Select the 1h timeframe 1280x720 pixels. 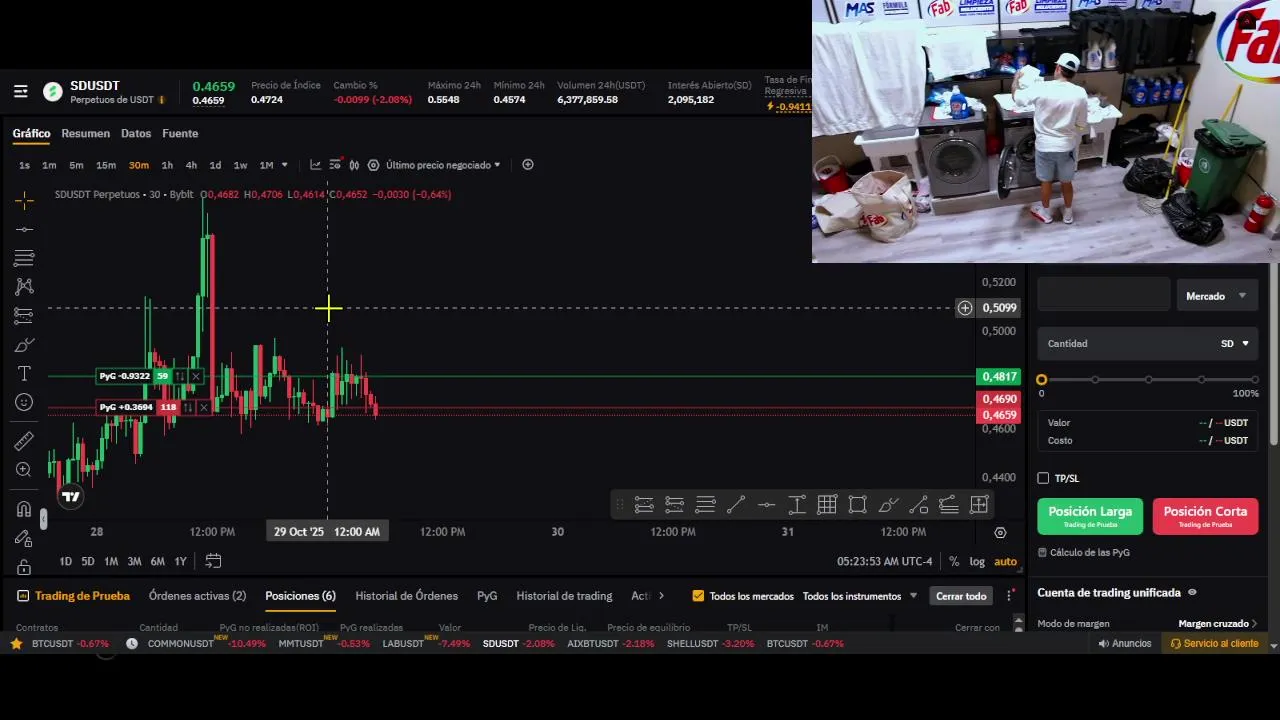(x=167, y=165)
